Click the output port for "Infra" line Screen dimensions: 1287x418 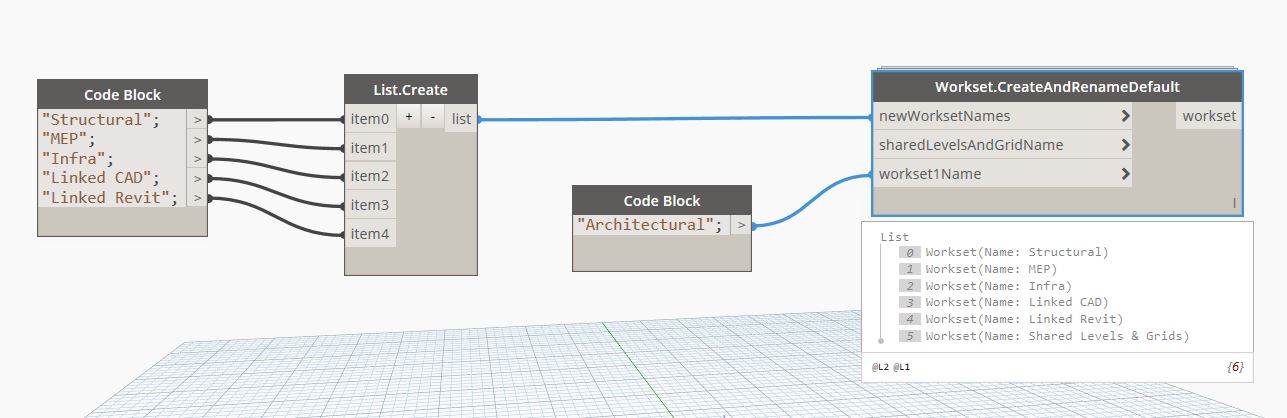coord(197,158)
